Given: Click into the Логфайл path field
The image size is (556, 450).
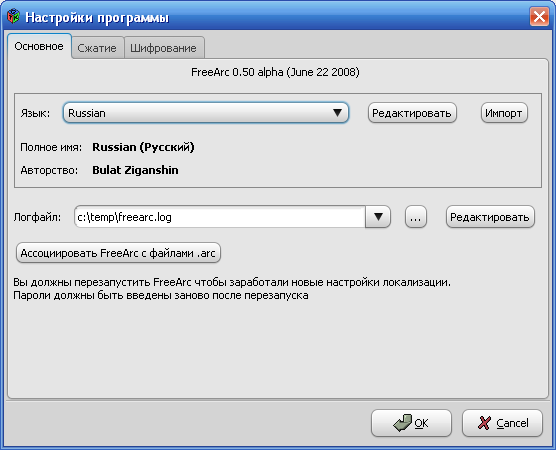Looking at the screenshot, I should (x=220, y=217).
